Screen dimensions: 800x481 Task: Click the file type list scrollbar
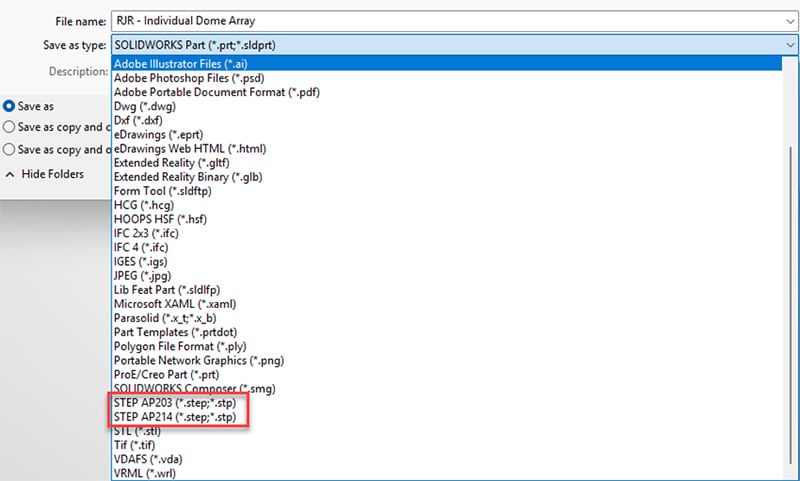791,306
